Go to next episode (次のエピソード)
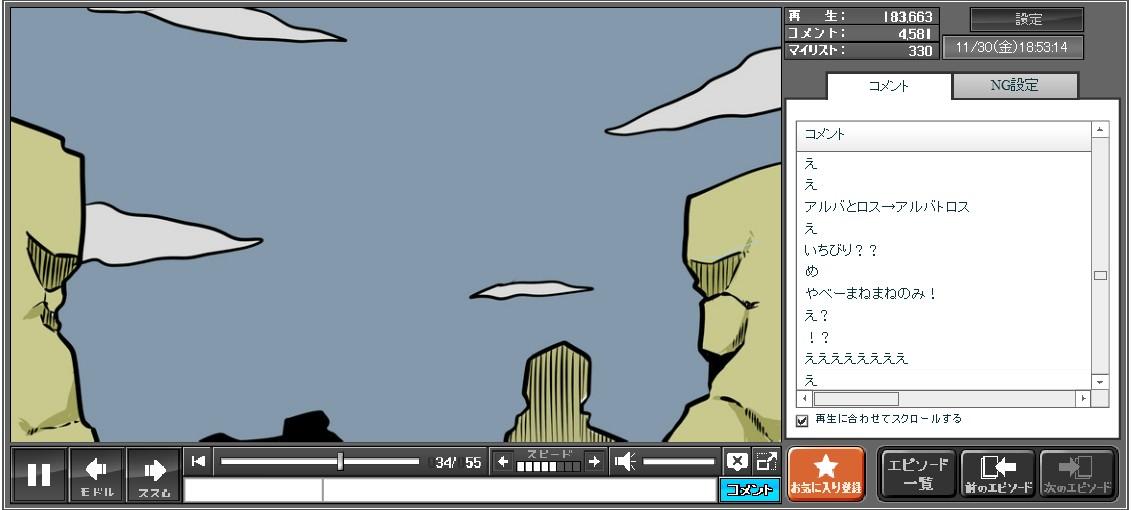The height and width of the screenshot is (510, 1131). tap(1078, 474)
